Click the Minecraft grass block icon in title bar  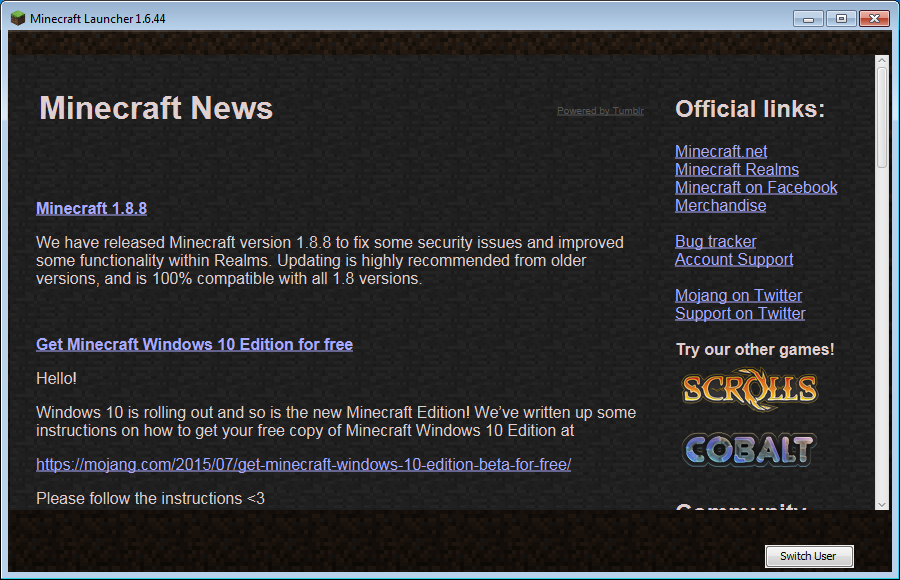tap(18, 18)
